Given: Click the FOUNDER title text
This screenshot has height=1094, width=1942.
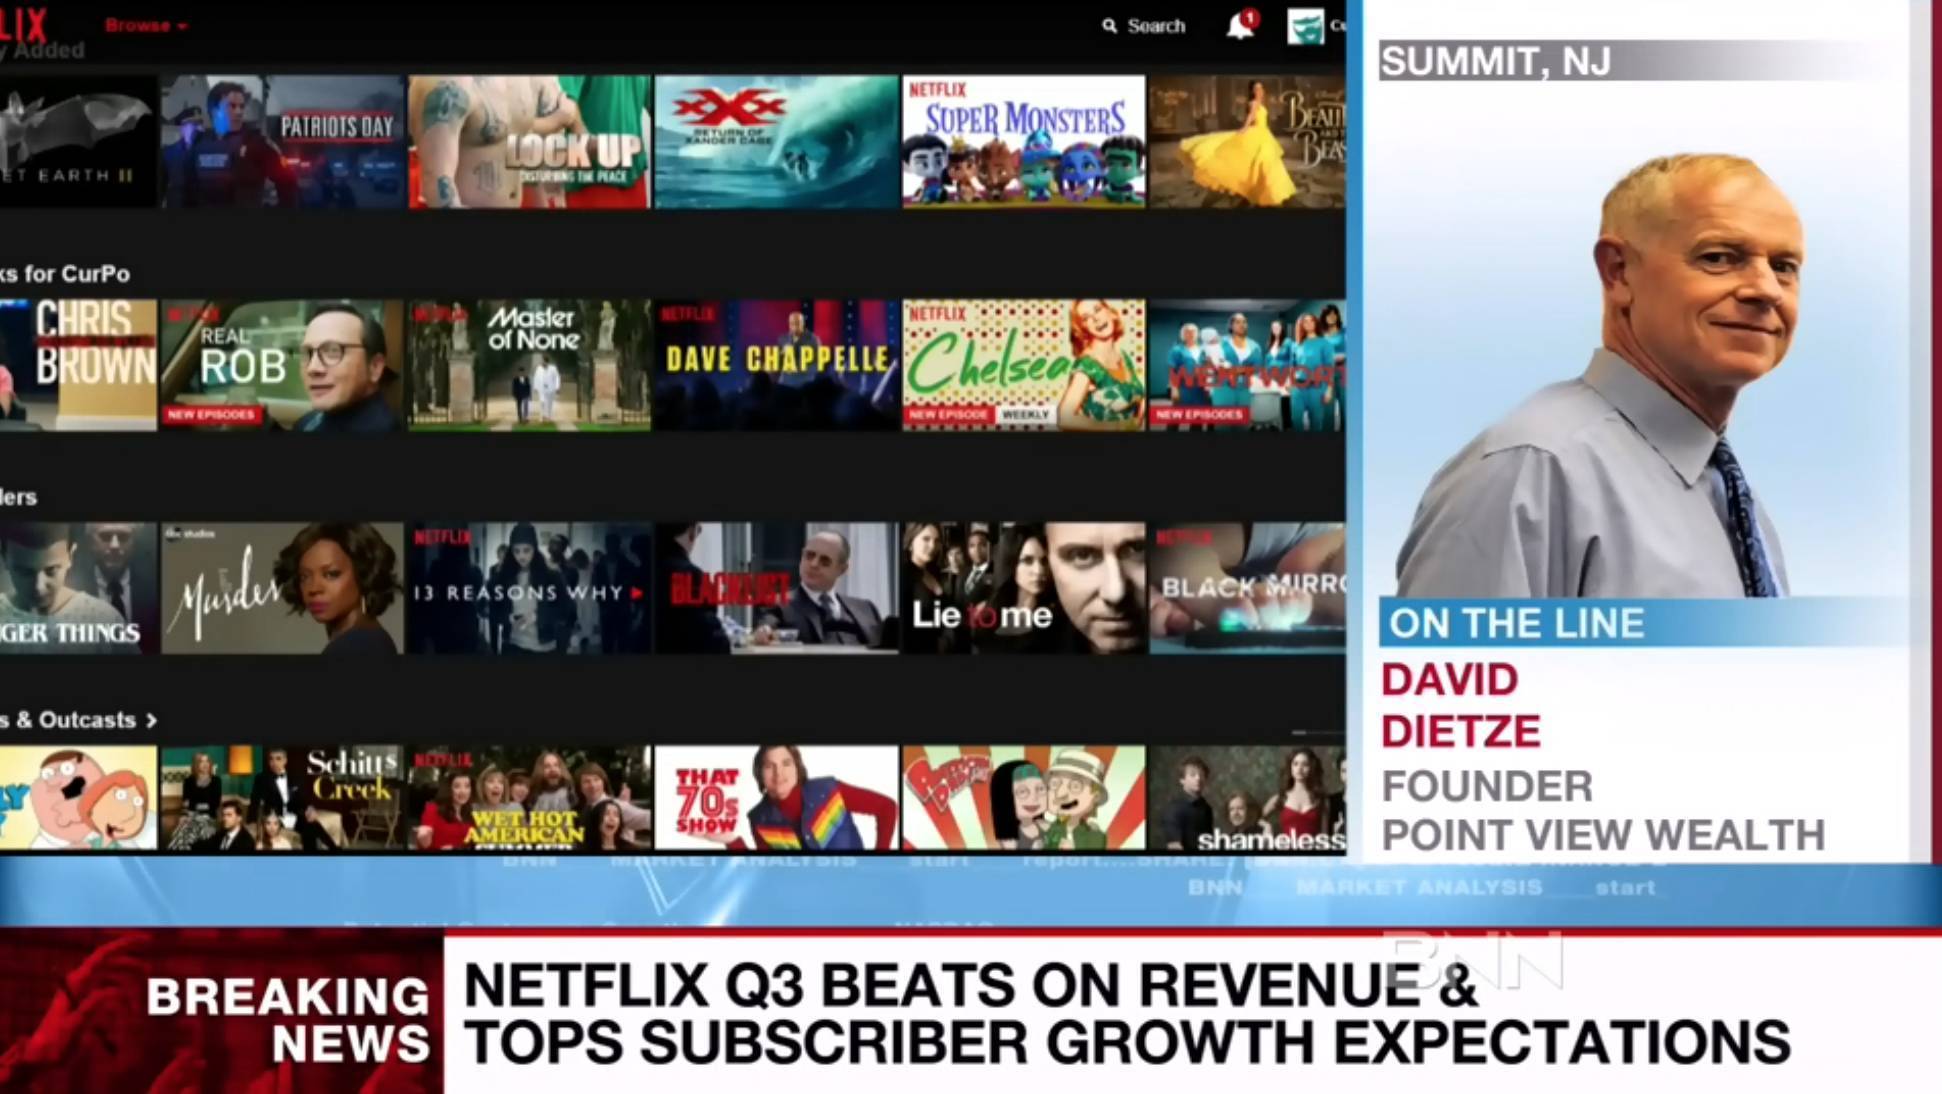Looking at the screenshot, I should (x=1487, y=787).
